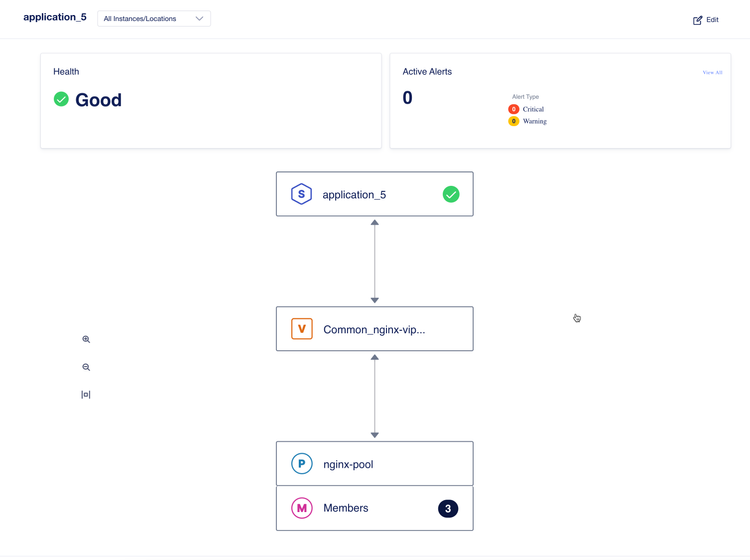
Task: Click the View All alerts link
Action: coord(712,72)
